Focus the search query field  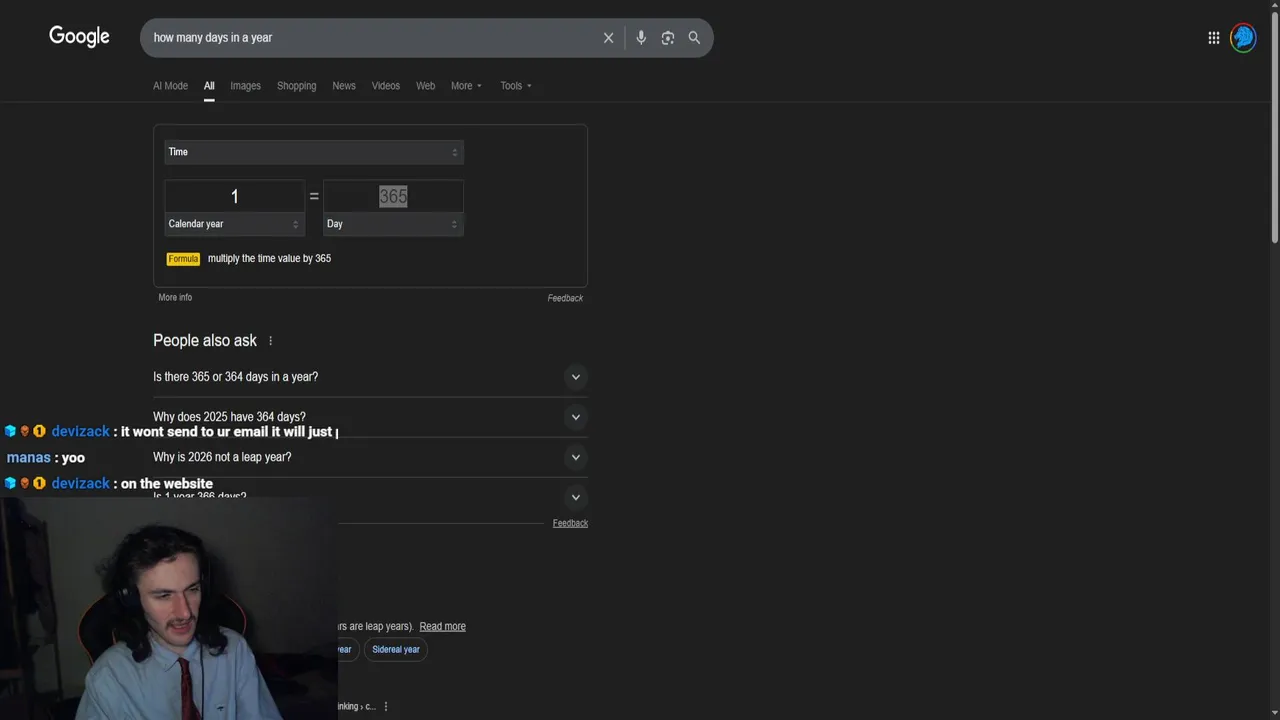(x=370, y=38)
